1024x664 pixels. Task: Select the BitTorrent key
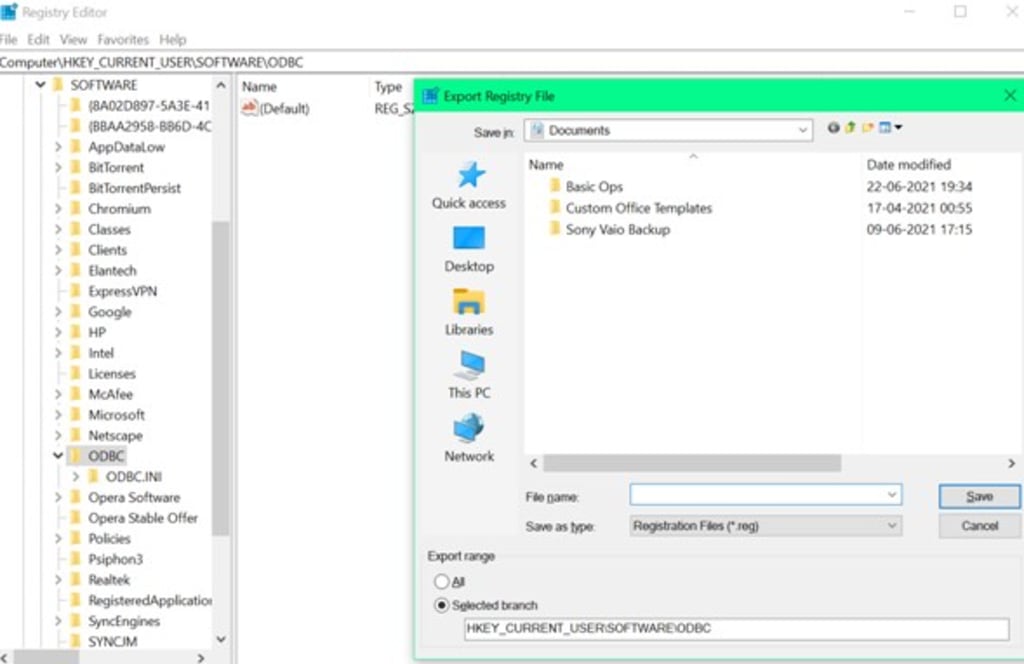[x=116, y=168]
